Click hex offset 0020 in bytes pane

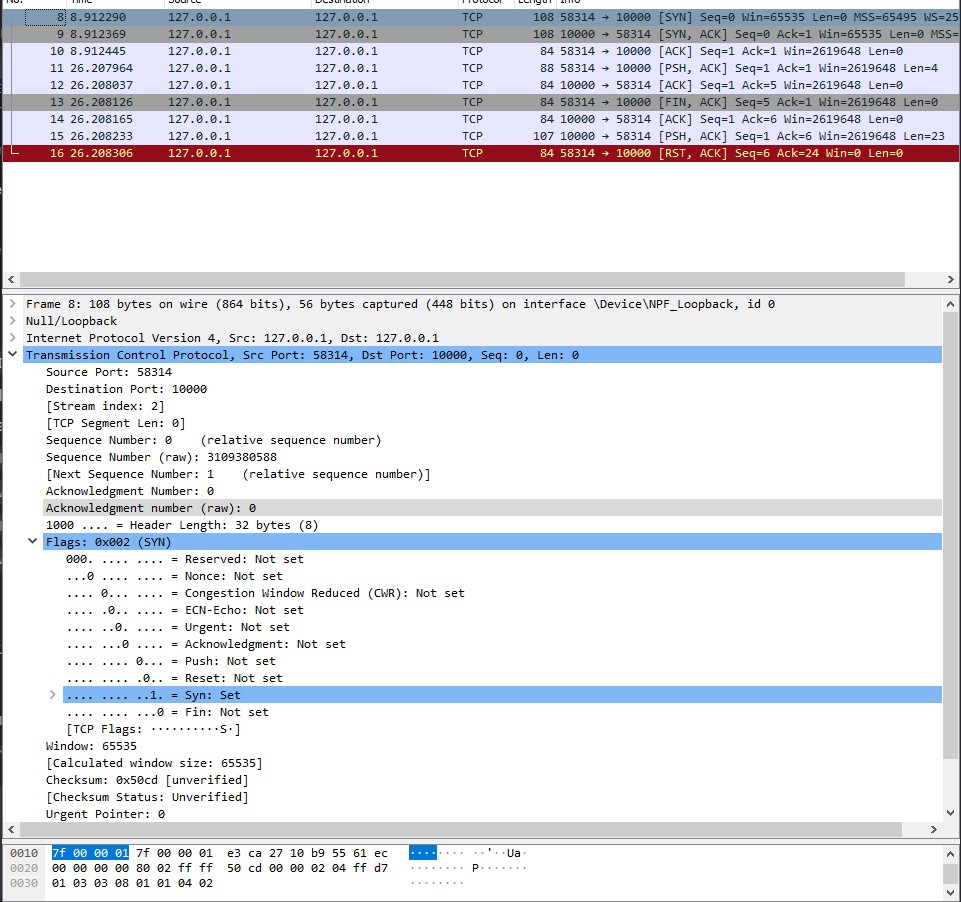[24, 868]
